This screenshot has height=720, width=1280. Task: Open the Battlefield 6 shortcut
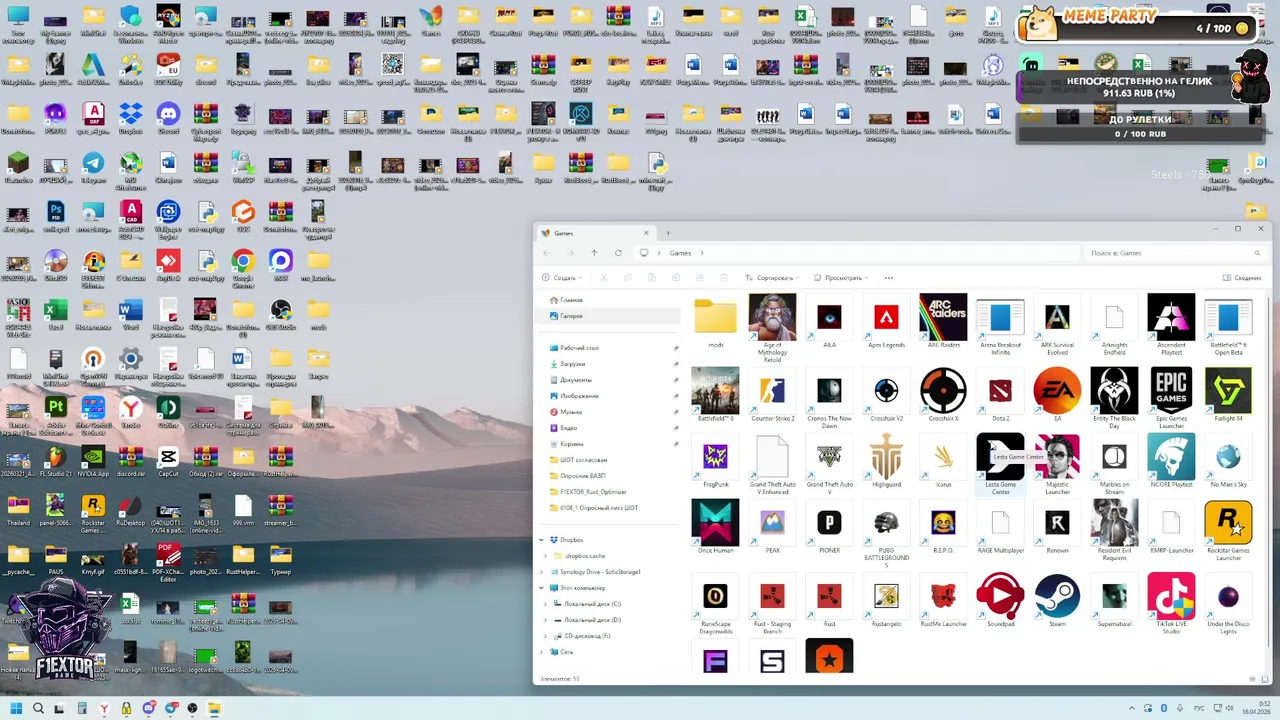pyautogui.click(x=715, y=395)
